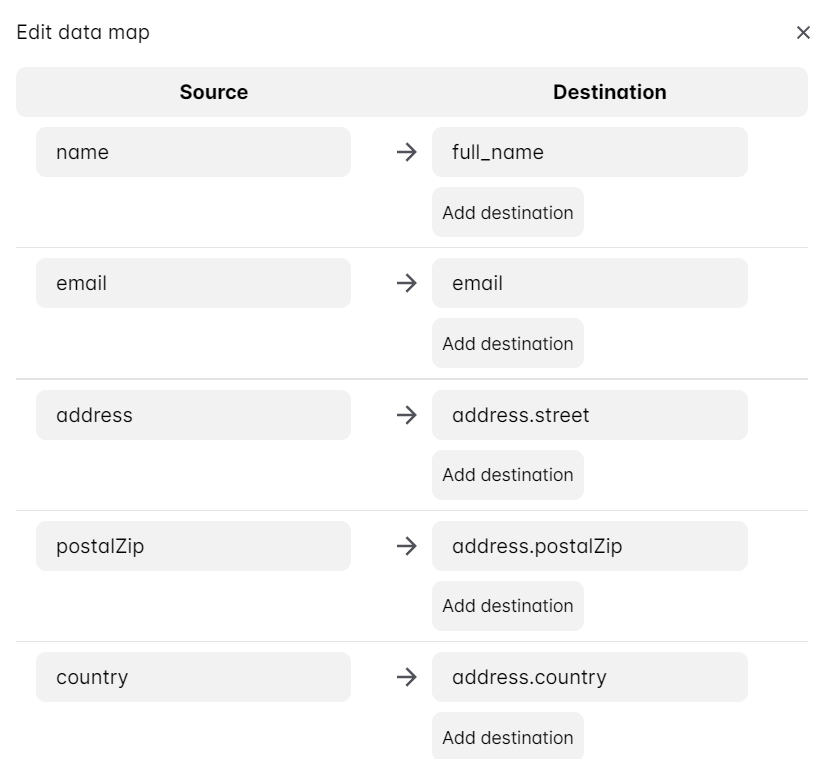Click the arrow icon in address row

coord(406,415)
